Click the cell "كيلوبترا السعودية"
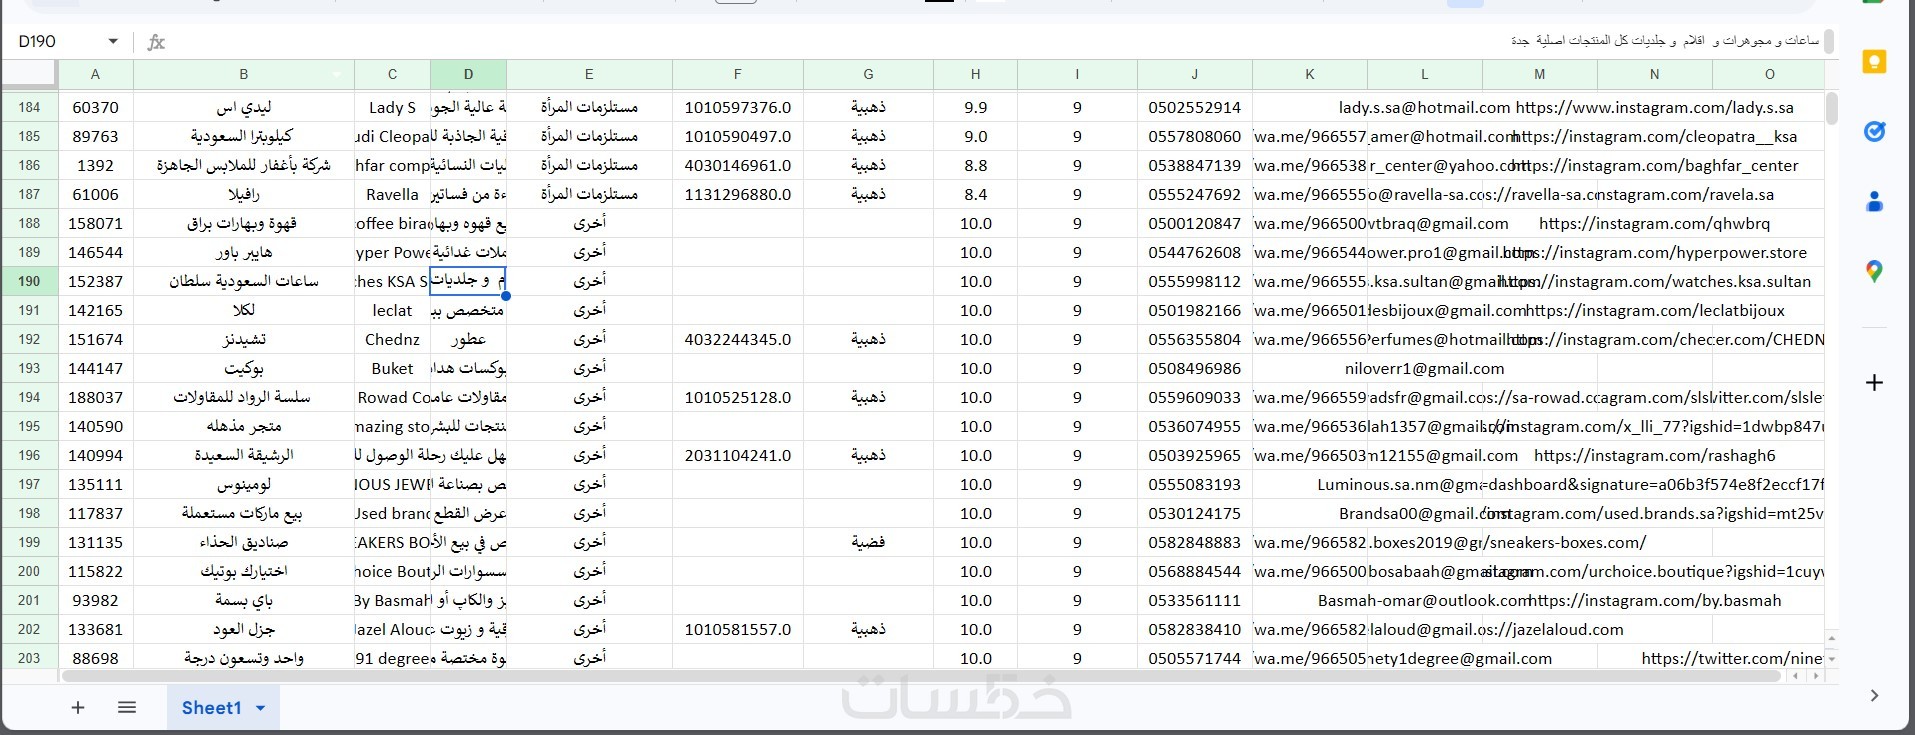 point(244,136)
